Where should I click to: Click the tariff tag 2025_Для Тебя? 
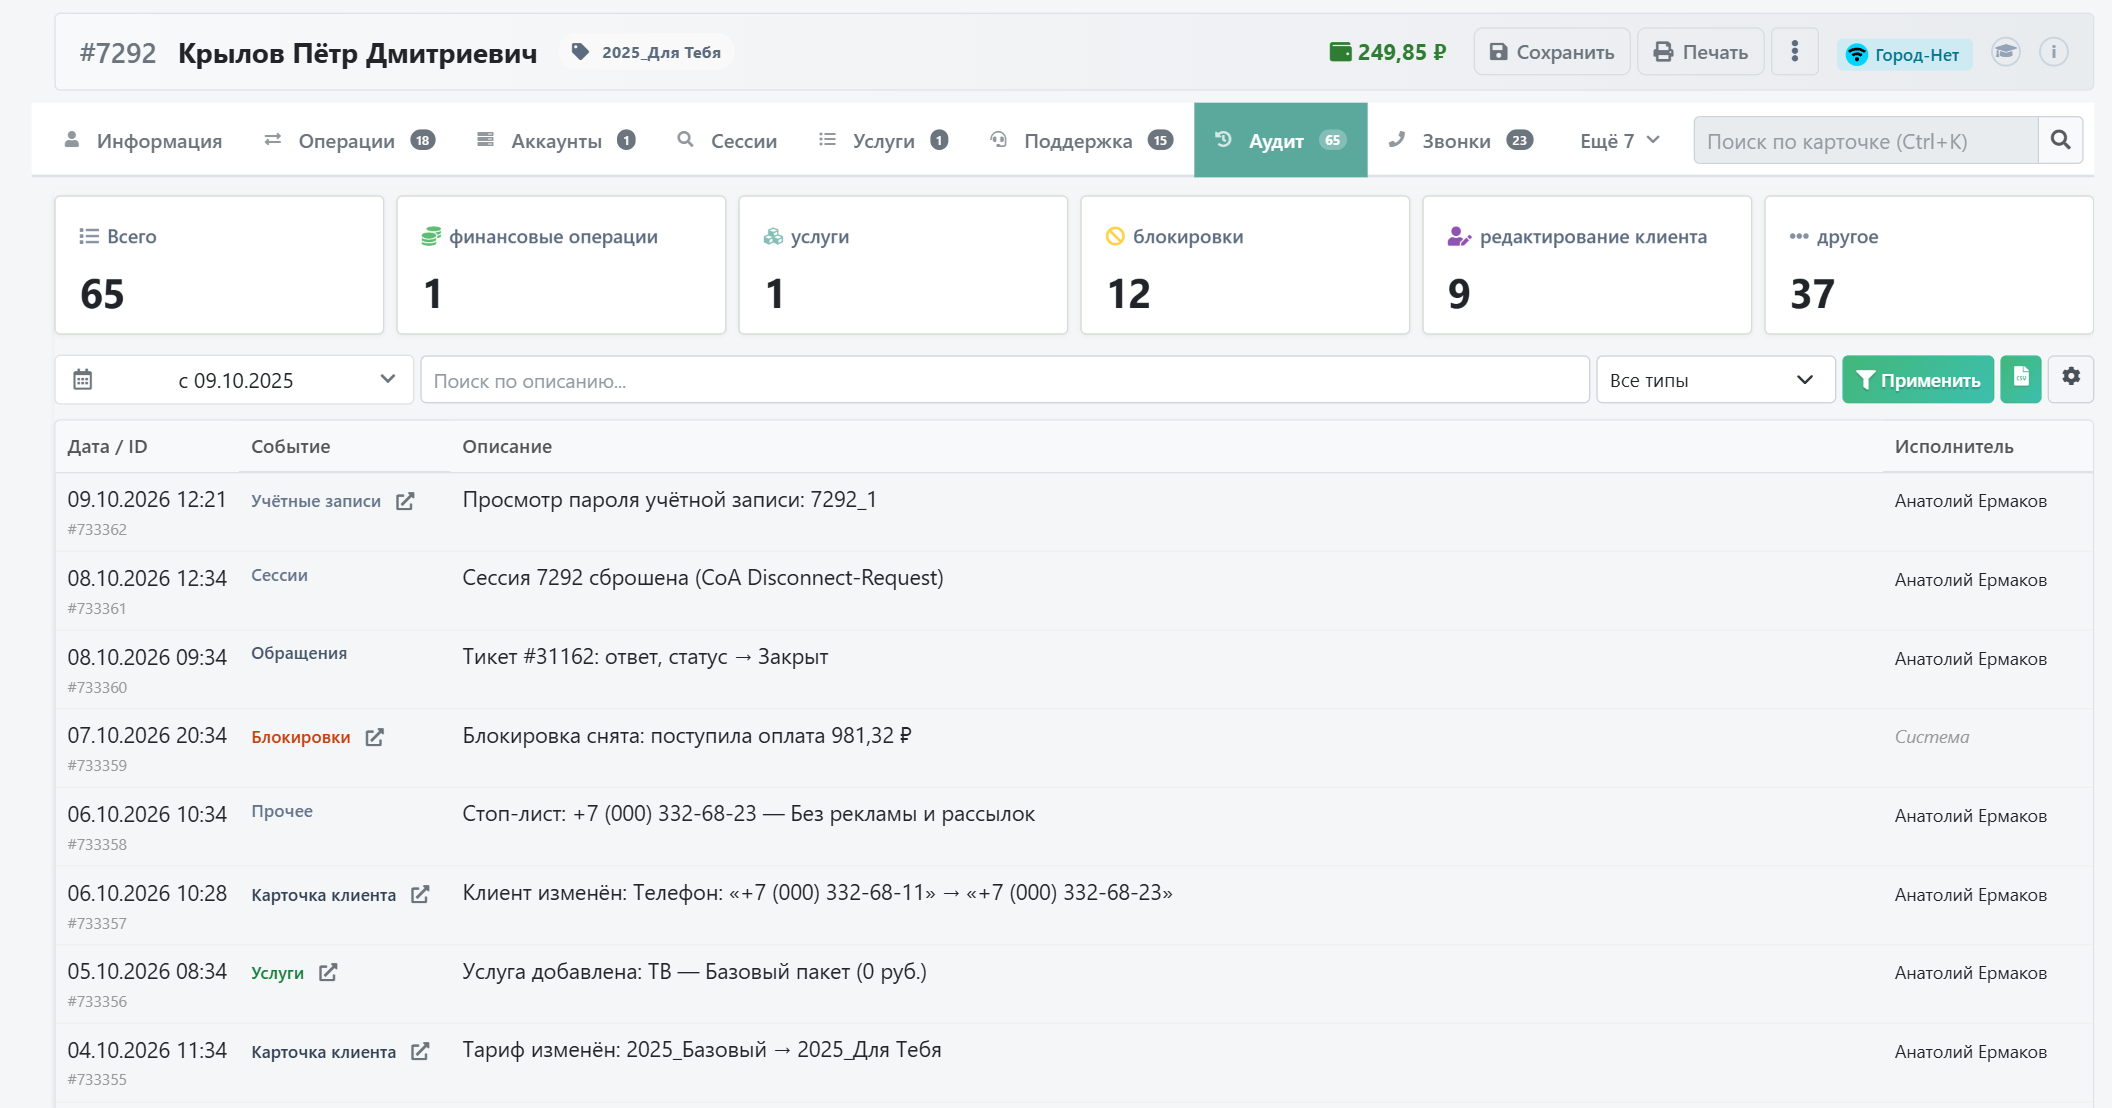coord(647,52)
